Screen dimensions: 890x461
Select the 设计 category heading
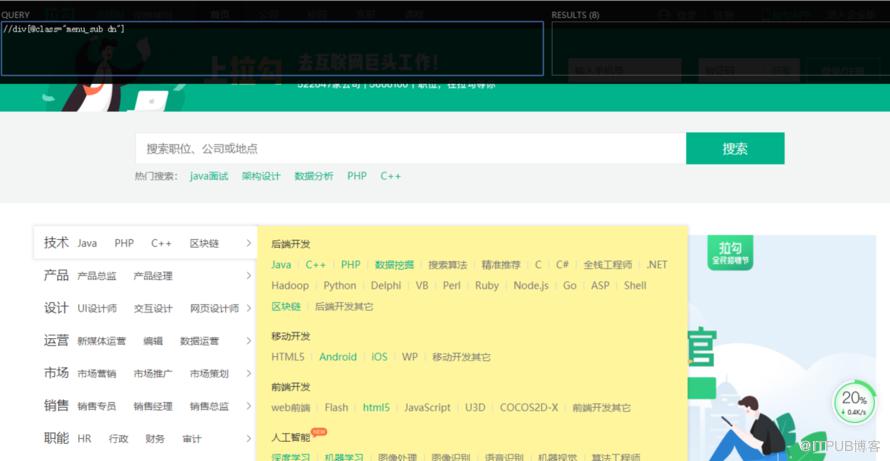click(x=56, y=308)
